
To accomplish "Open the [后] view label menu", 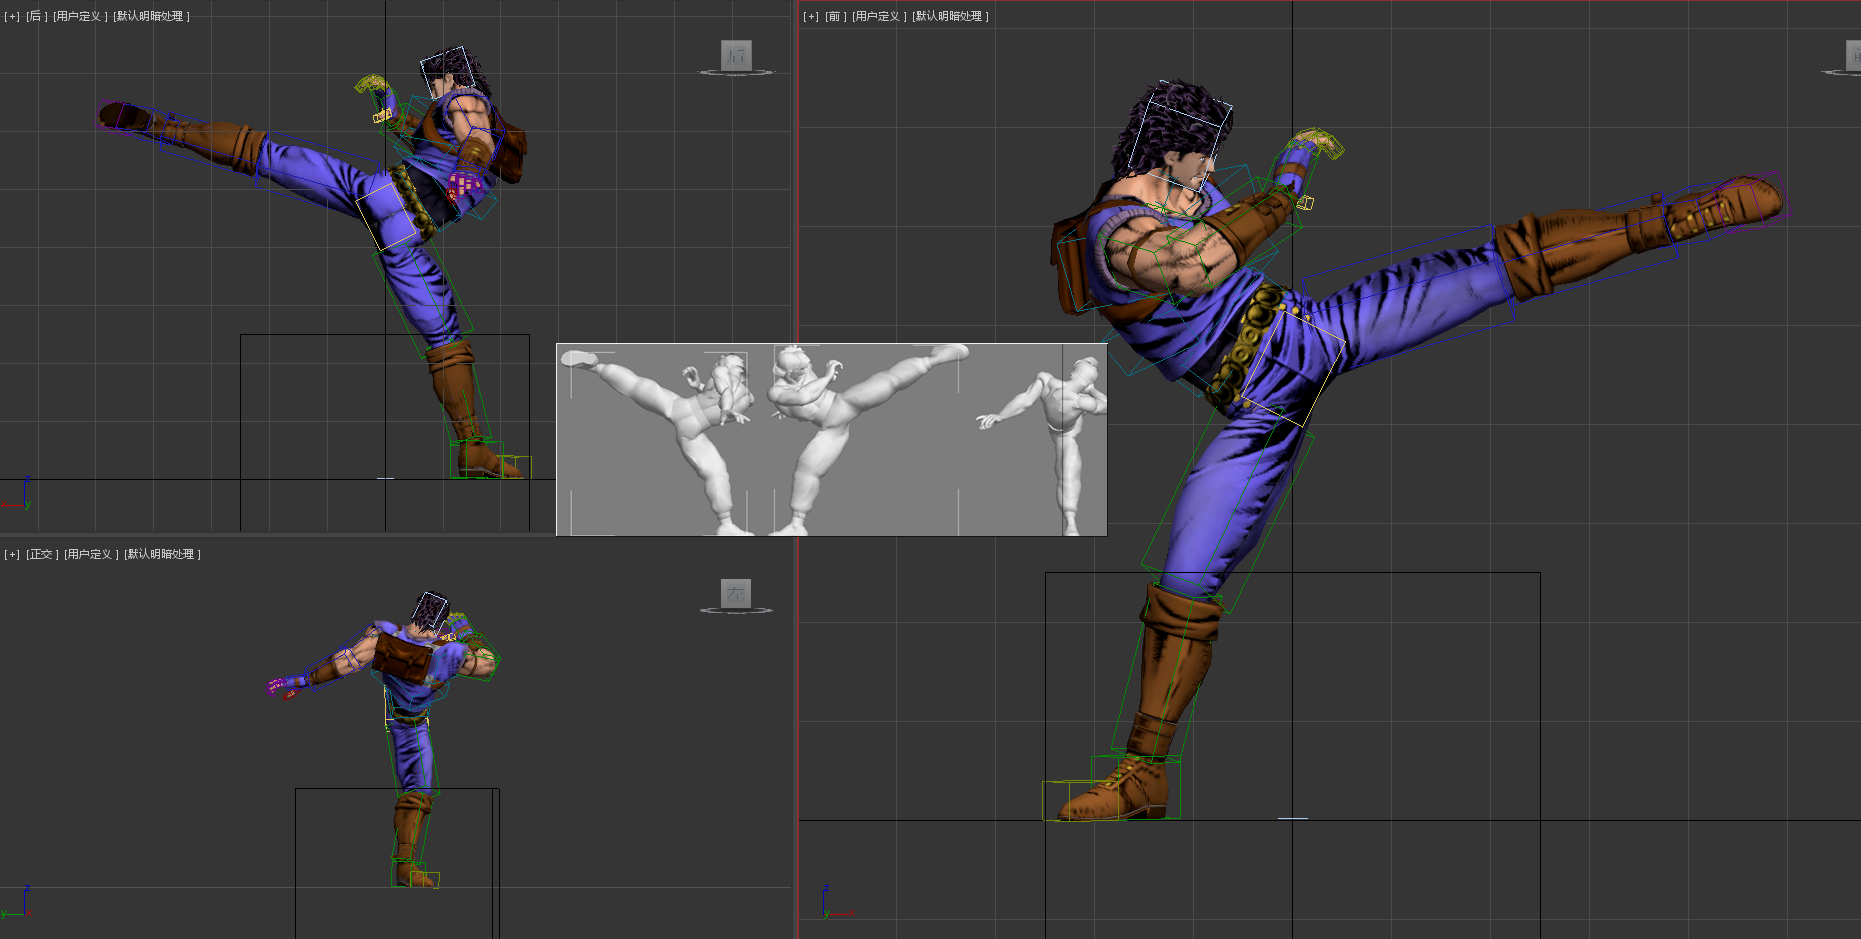I will [35, 16].
